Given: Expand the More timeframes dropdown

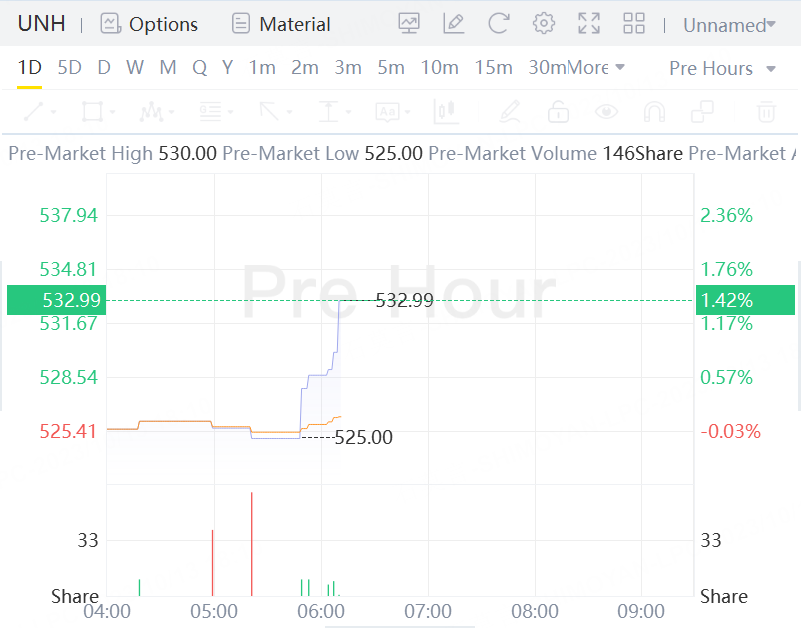Looking at the screenshot, I should 598,68.
